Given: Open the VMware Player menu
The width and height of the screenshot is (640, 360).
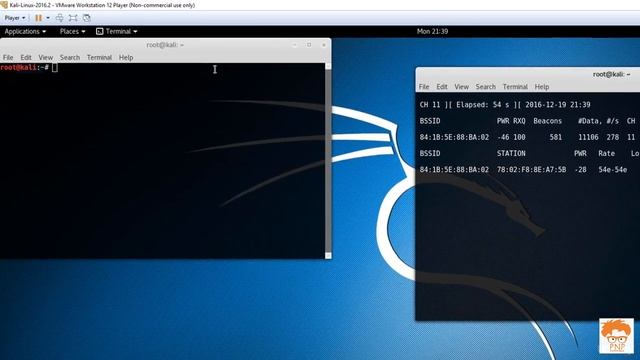Looking at the screenshot, I should coord(15,18).
